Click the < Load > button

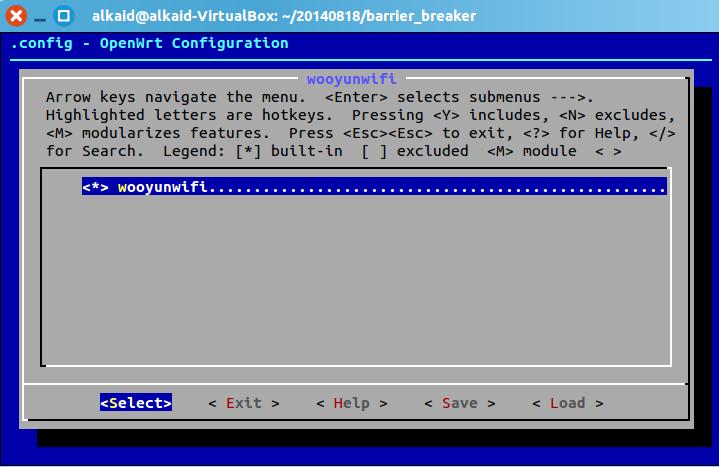pos(568,403)
